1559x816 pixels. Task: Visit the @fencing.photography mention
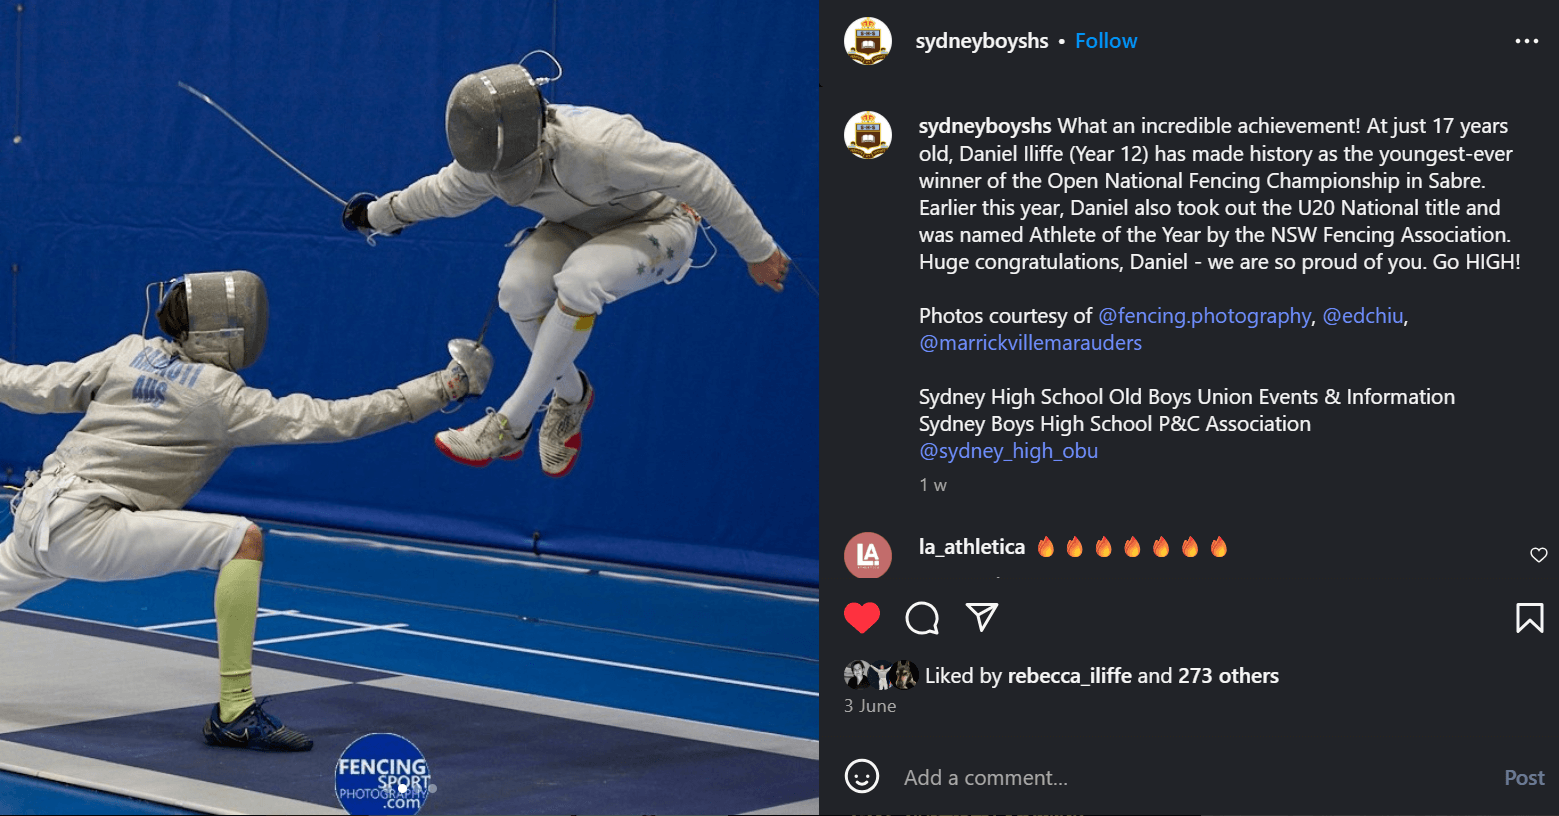pyautogui.click(x=1204, y=316)
